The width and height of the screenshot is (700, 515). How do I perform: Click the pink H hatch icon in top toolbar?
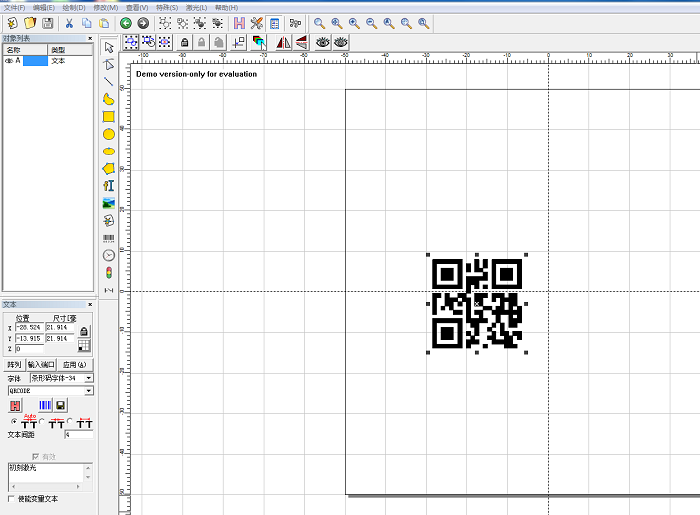(239, 23)
